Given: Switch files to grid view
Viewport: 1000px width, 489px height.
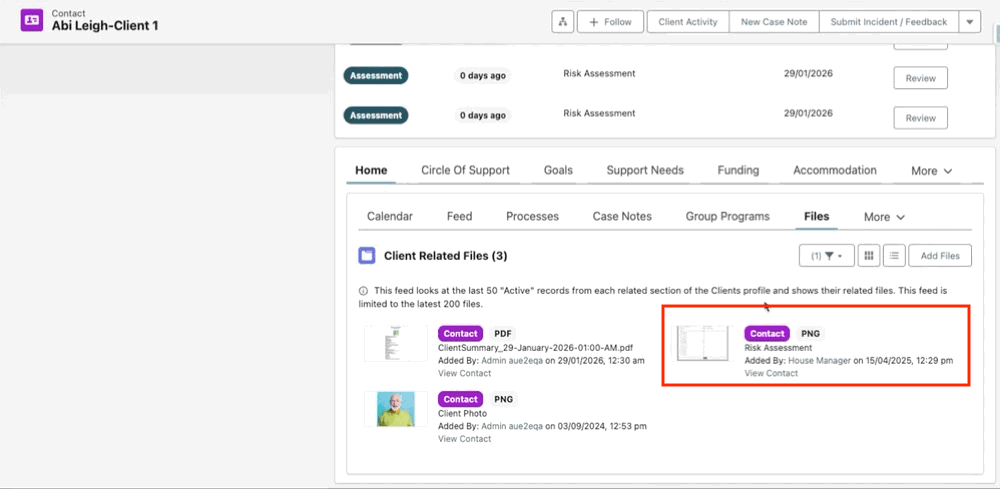Looking at the screenshot, I should 869,256.
